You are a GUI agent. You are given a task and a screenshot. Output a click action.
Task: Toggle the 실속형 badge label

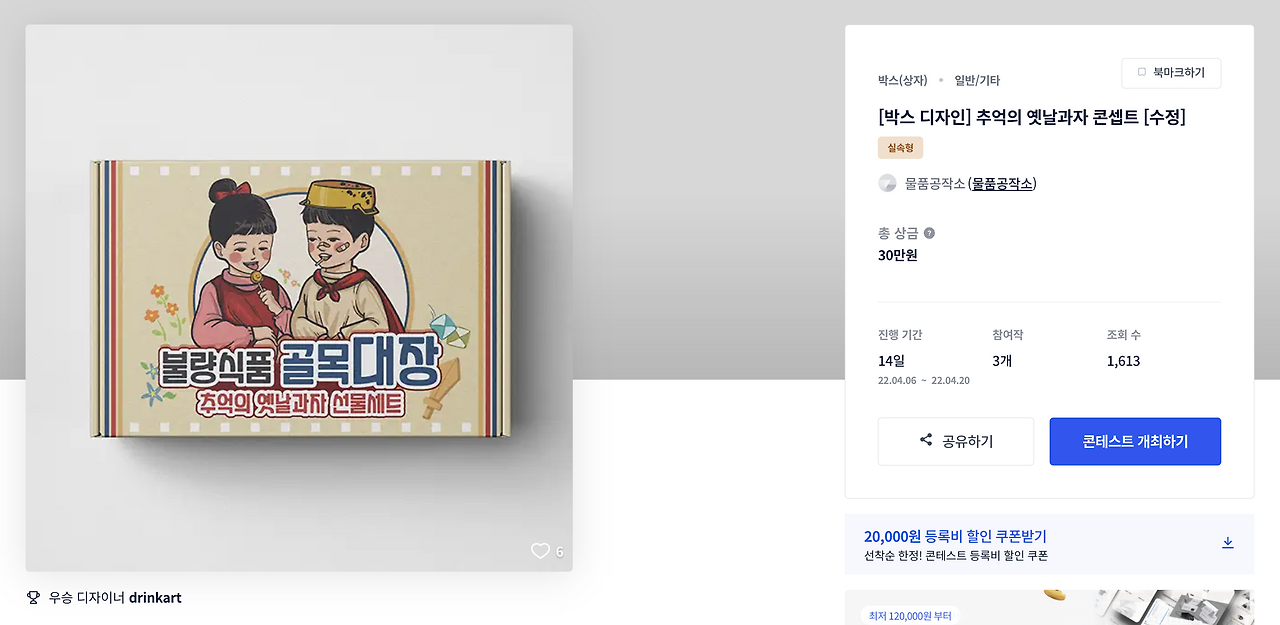tap(897, 147)
